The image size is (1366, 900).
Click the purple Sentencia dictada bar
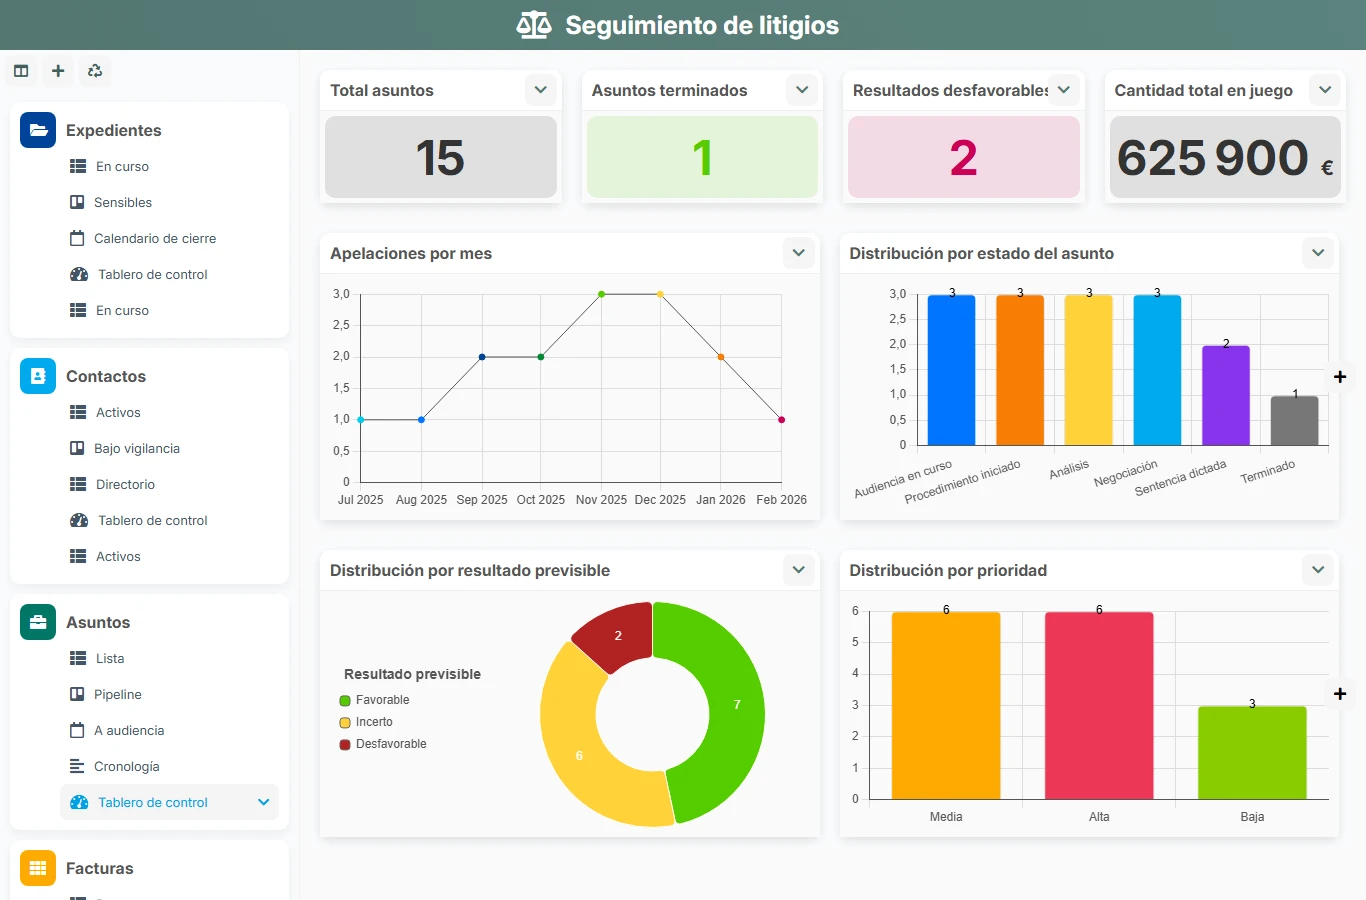(x=1226, y=396)
